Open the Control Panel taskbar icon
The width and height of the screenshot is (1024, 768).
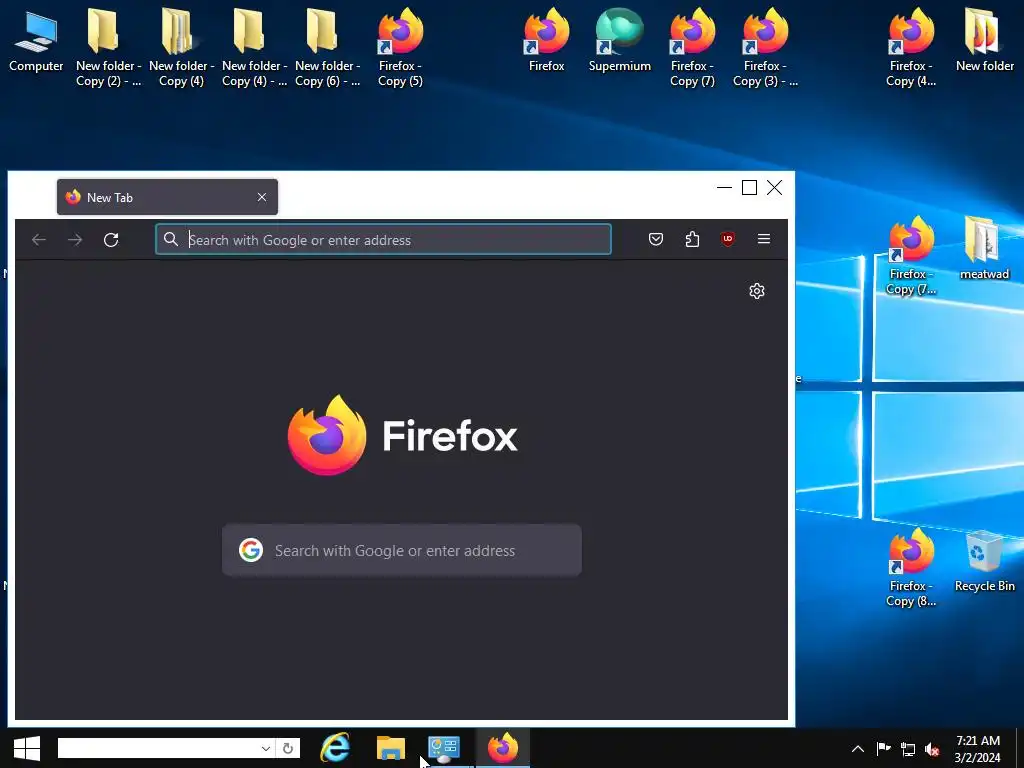(444, 748)
